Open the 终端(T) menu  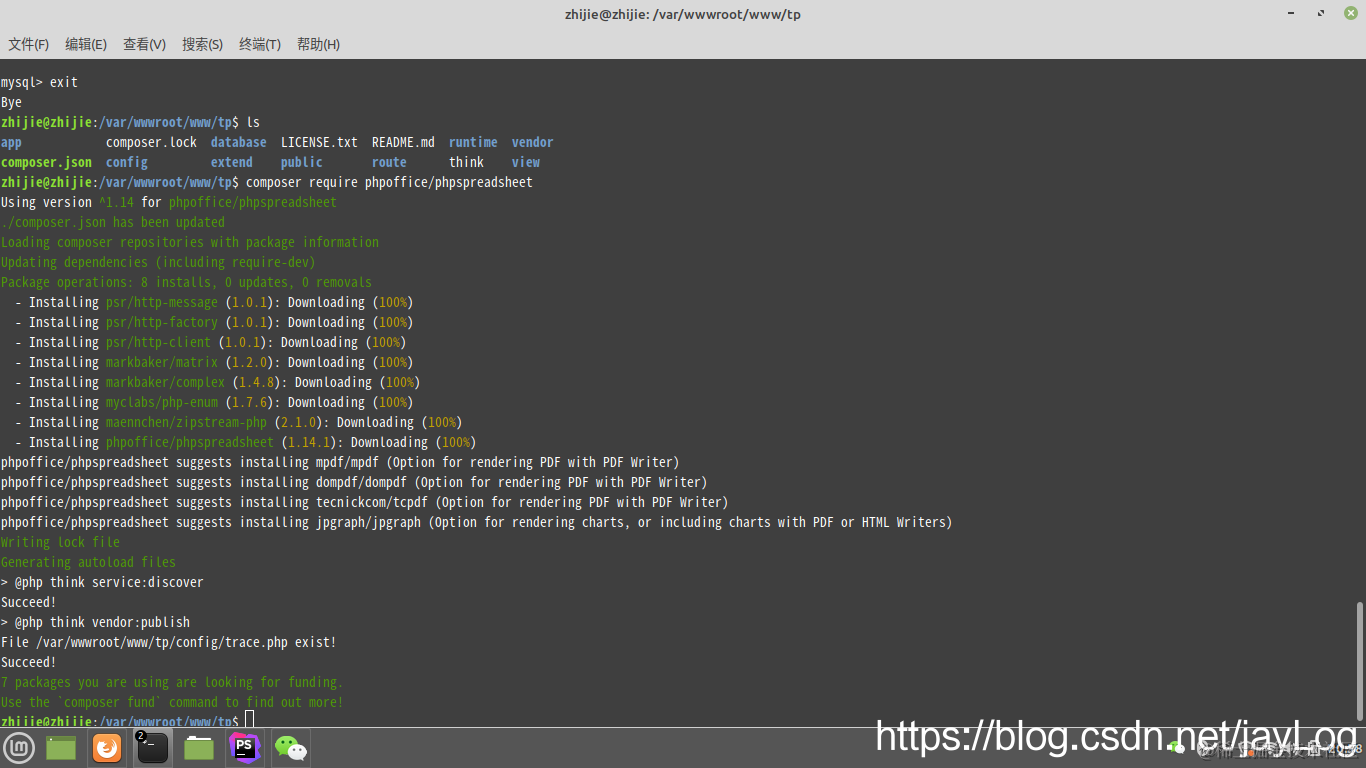tap(259, 44)
